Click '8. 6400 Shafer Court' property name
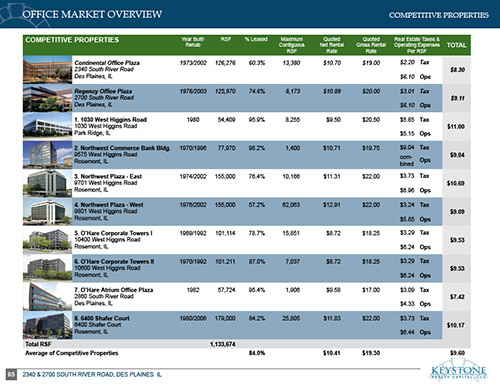500x386 pixels. pos(102,318)
